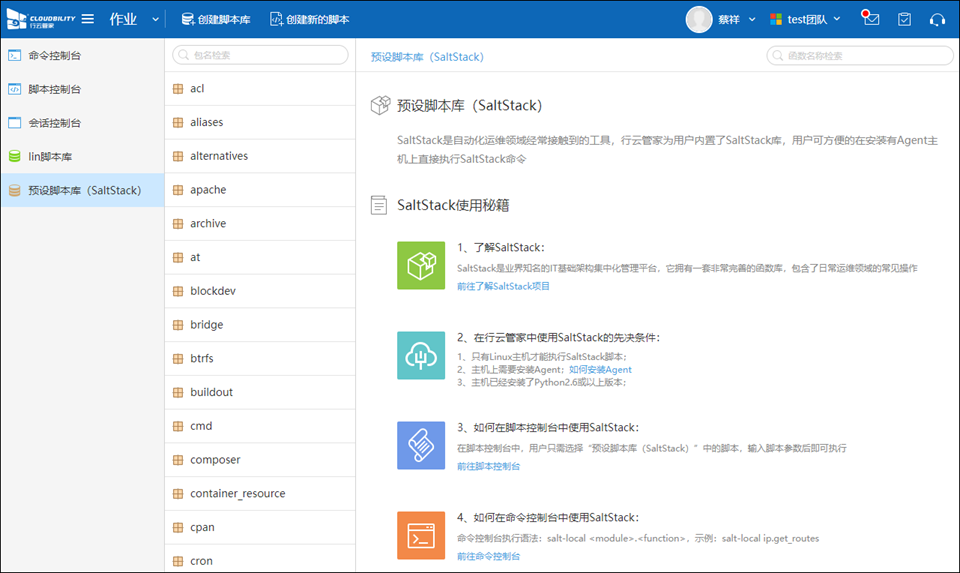Select the cpan package
This screenshot has width=960, height=573.
tap(260, 527)
